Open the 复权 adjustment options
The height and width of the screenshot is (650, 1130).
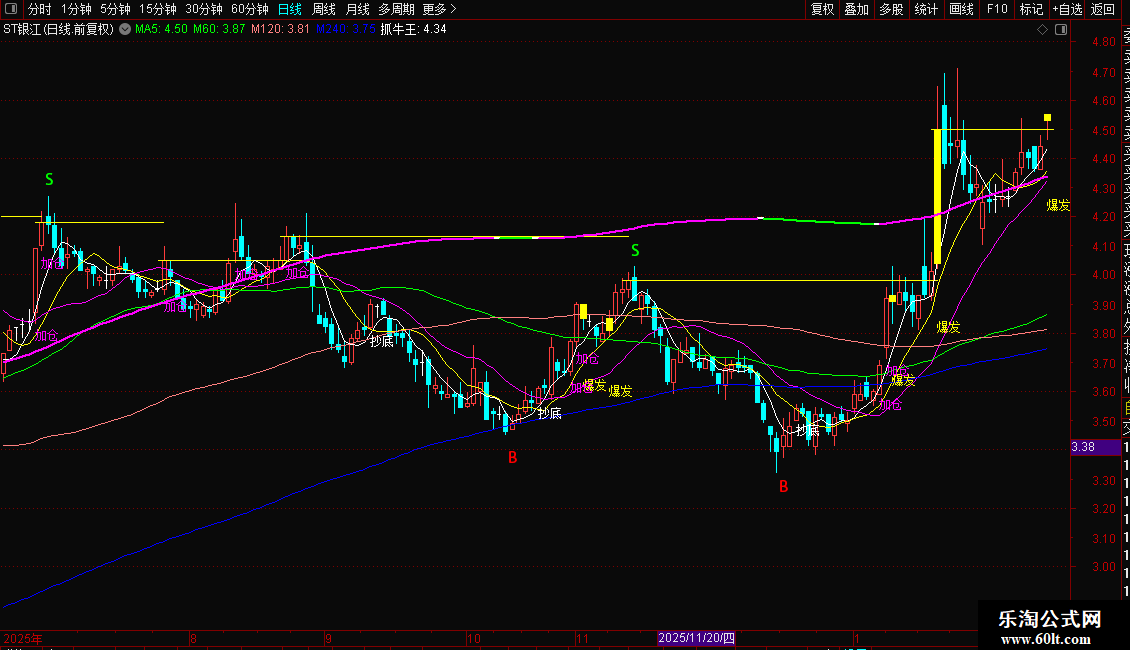coord(822,9)
